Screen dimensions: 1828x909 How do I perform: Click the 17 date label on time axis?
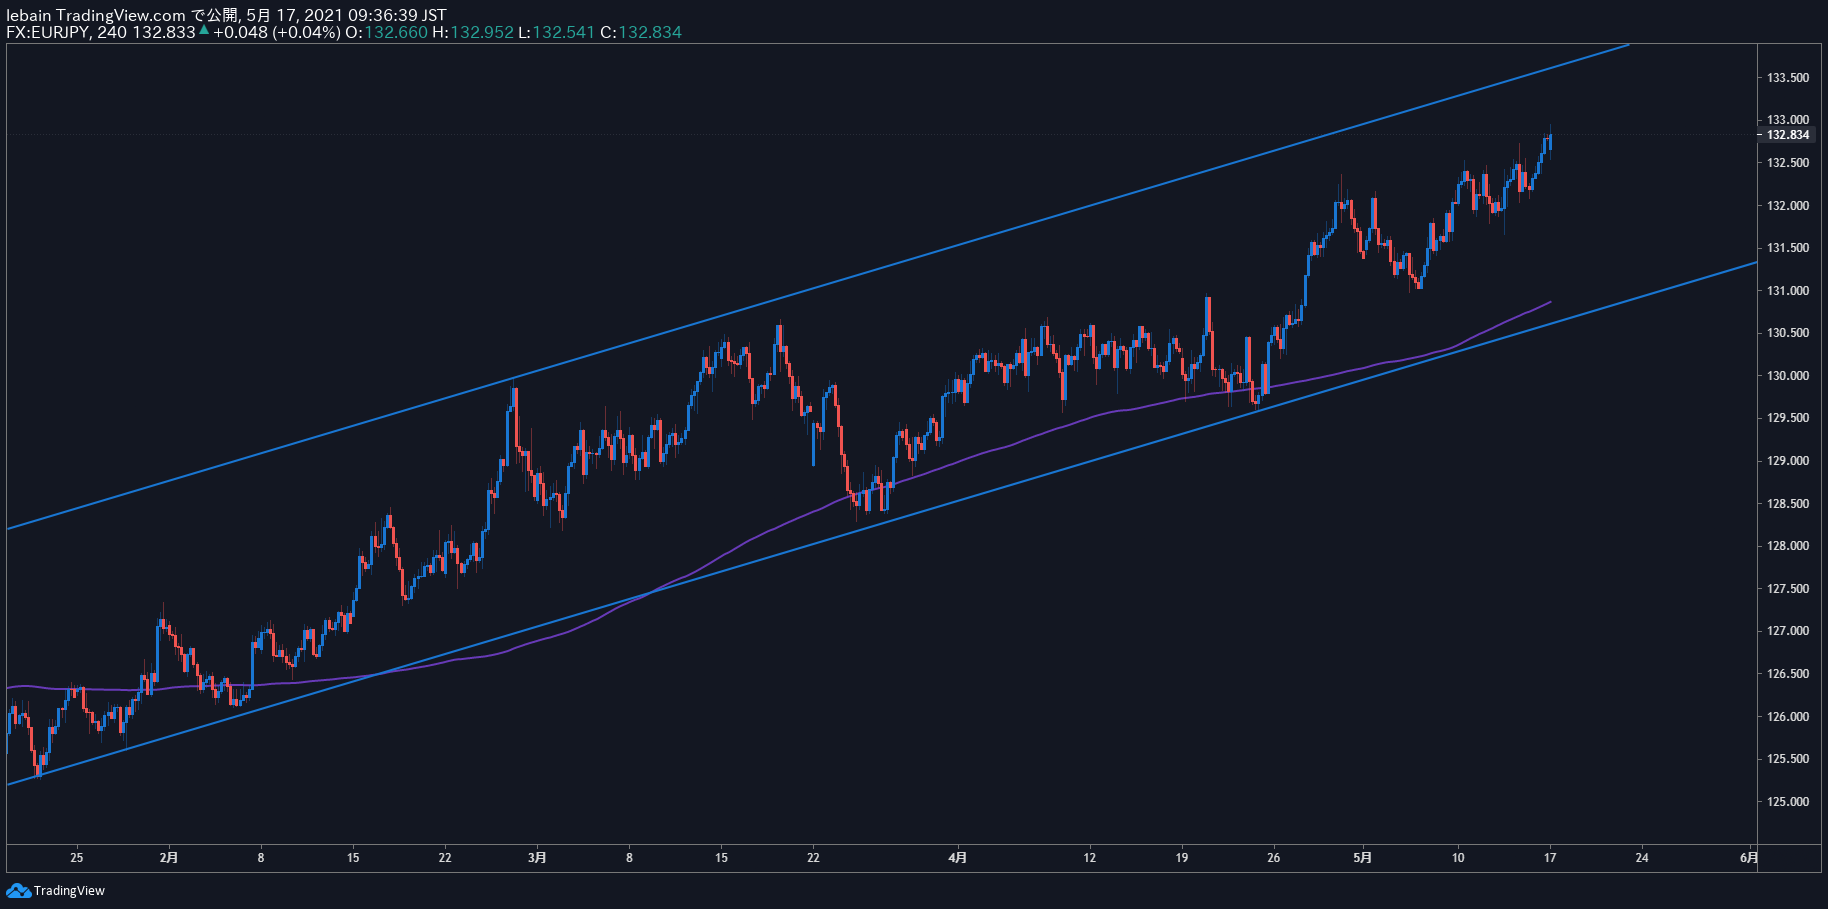(x=1550, y=858)
